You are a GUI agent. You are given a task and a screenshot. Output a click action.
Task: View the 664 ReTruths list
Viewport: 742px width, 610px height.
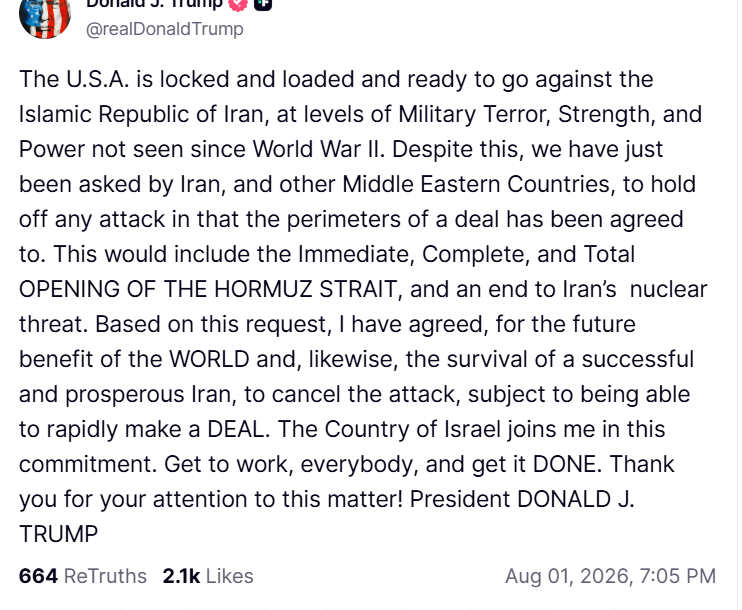click(x=83, y=576)
